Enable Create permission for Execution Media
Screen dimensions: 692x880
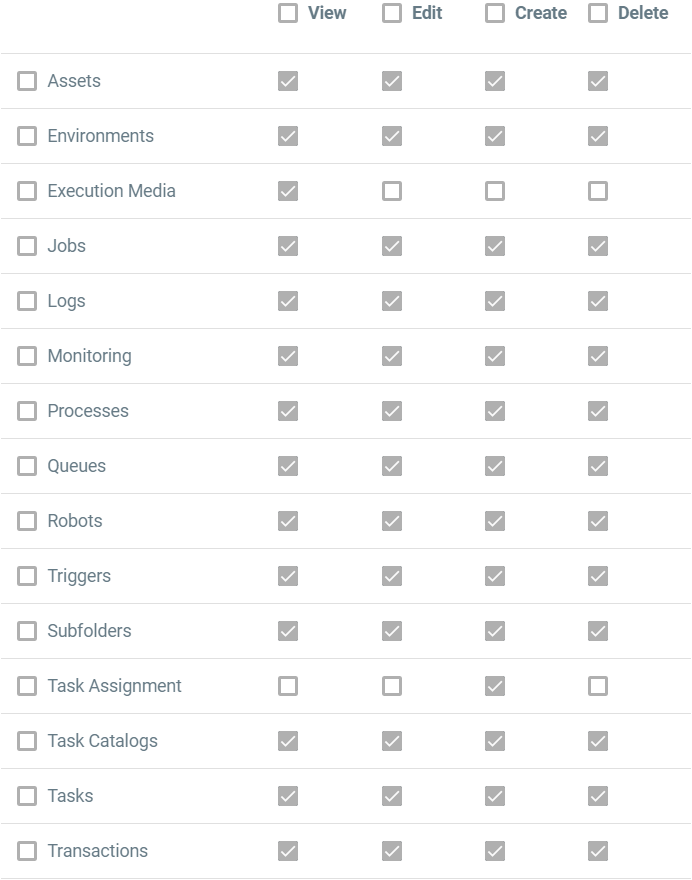495,191
